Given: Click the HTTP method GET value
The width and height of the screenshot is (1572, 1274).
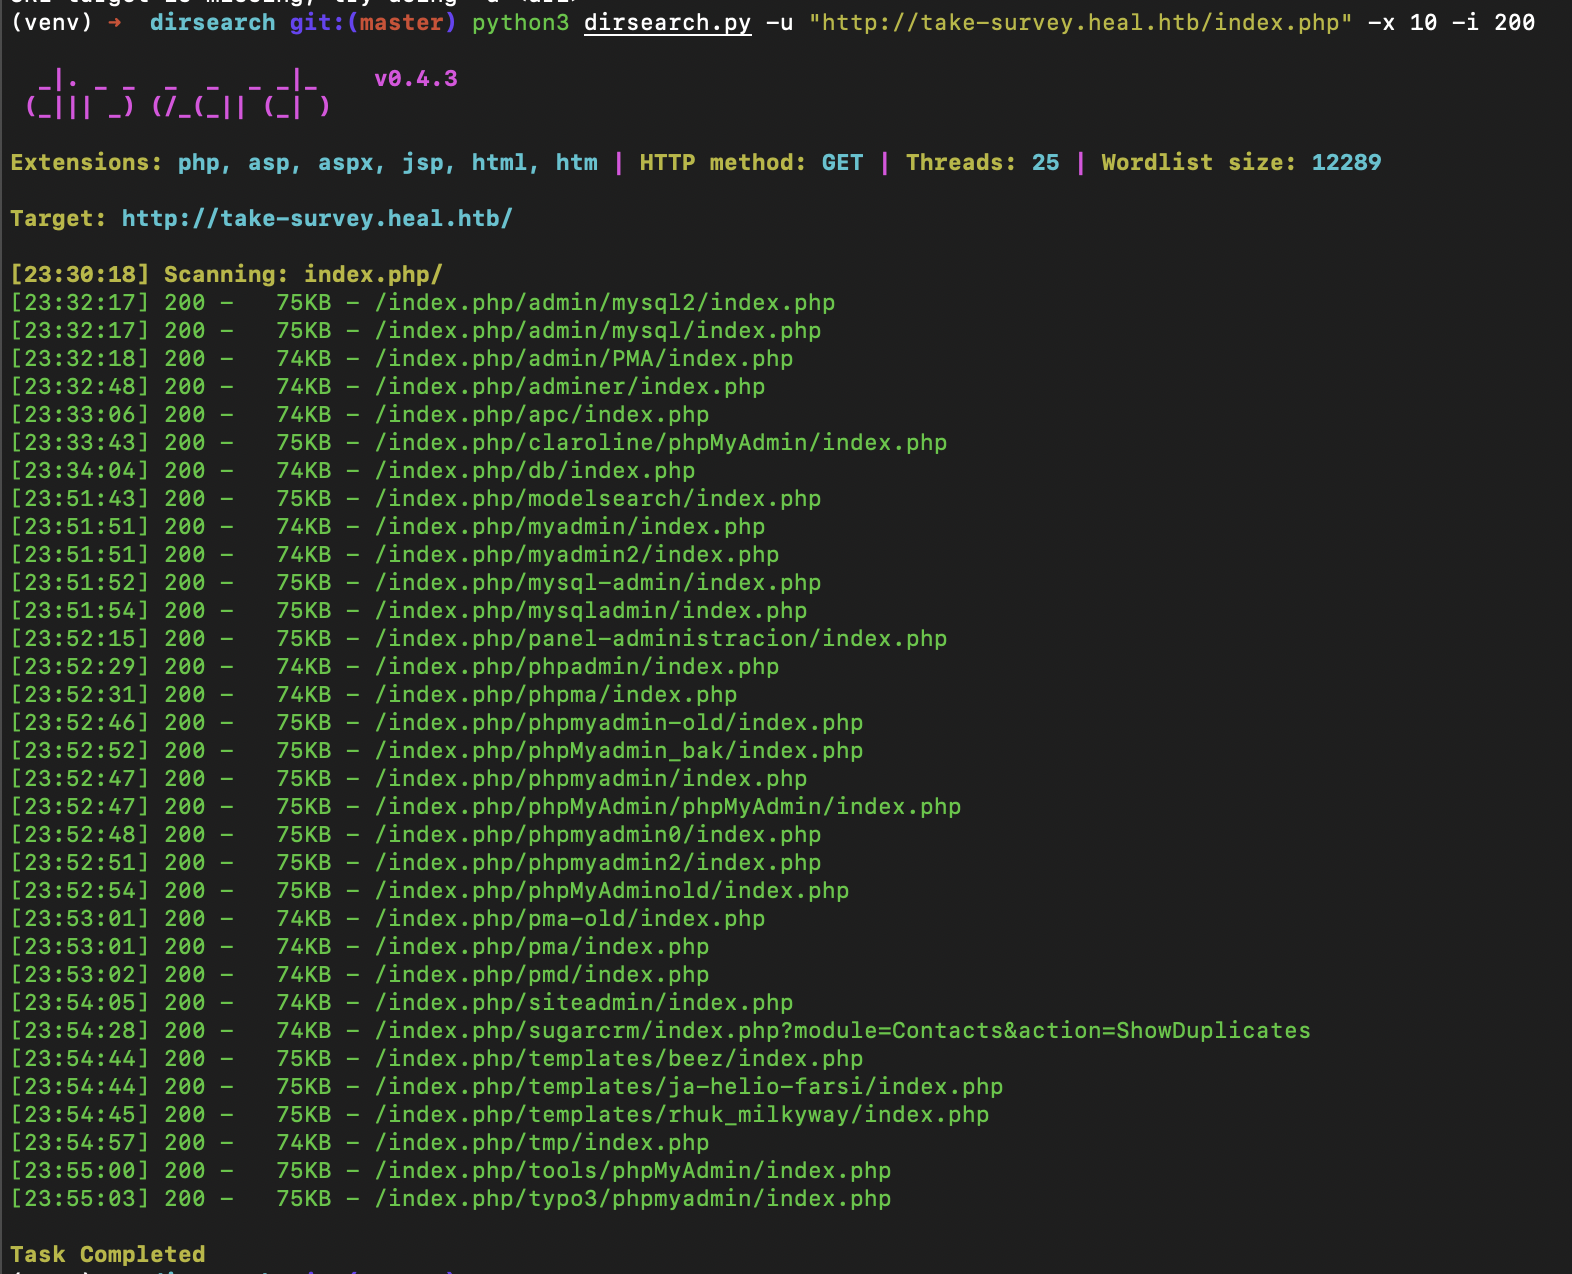Looking at the screenshot, I should coord(842,162).
